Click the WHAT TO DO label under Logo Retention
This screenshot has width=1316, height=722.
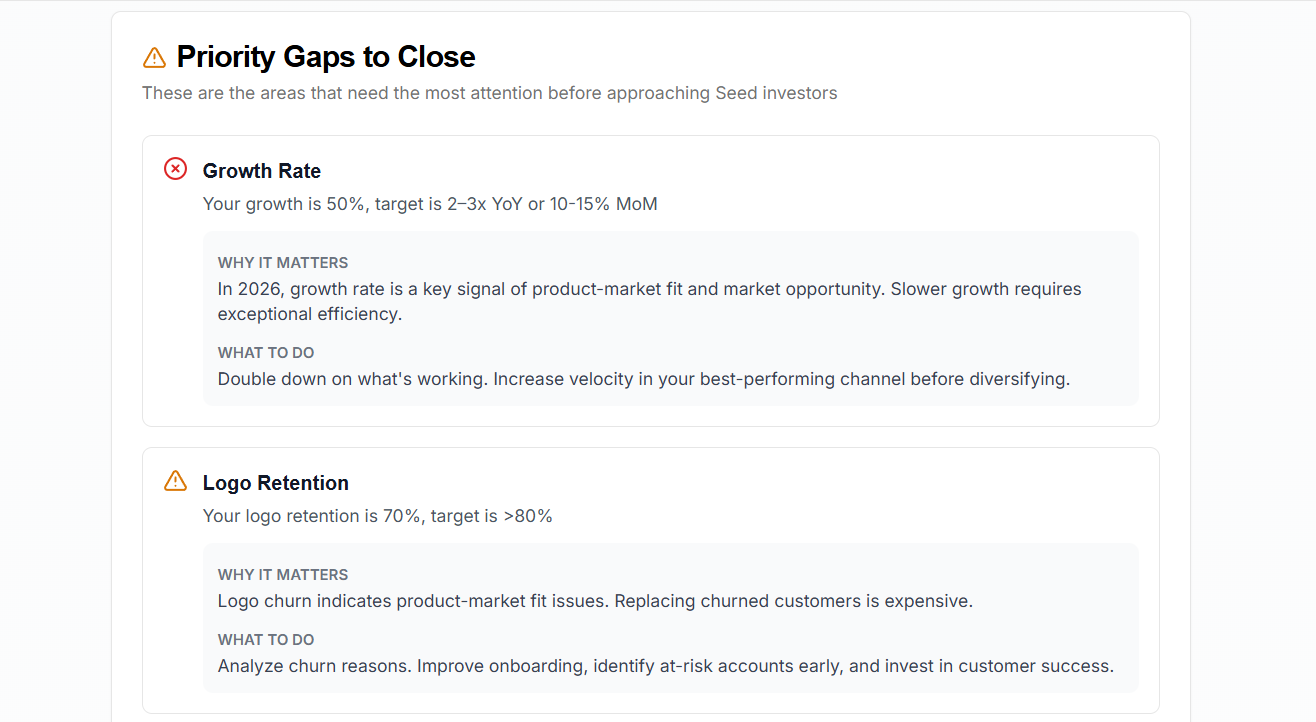[x=266, y=640]
